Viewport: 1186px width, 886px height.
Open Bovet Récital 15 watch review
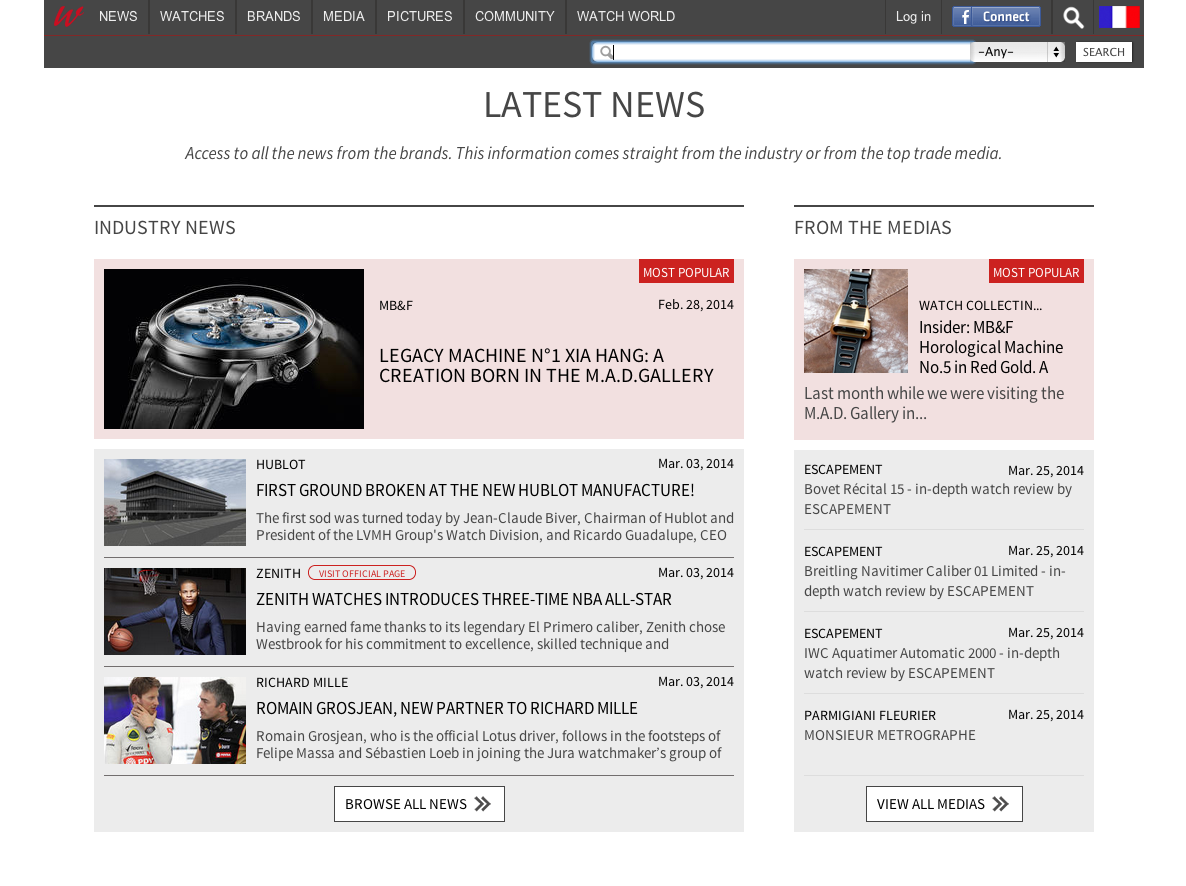(x=938, y=499)
